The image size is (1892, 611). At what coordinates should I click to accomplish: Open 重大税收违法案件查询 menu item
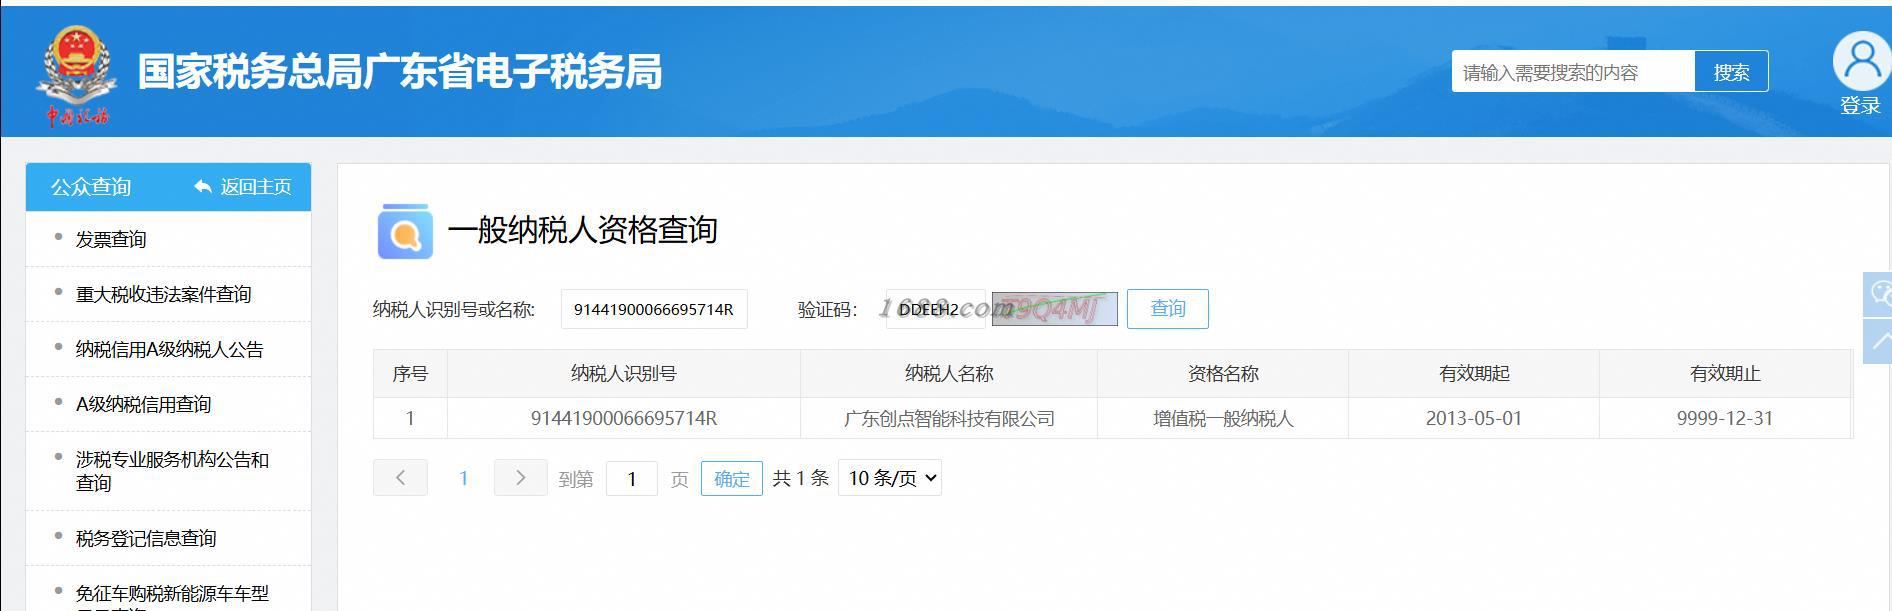click(x=163, y=294)
